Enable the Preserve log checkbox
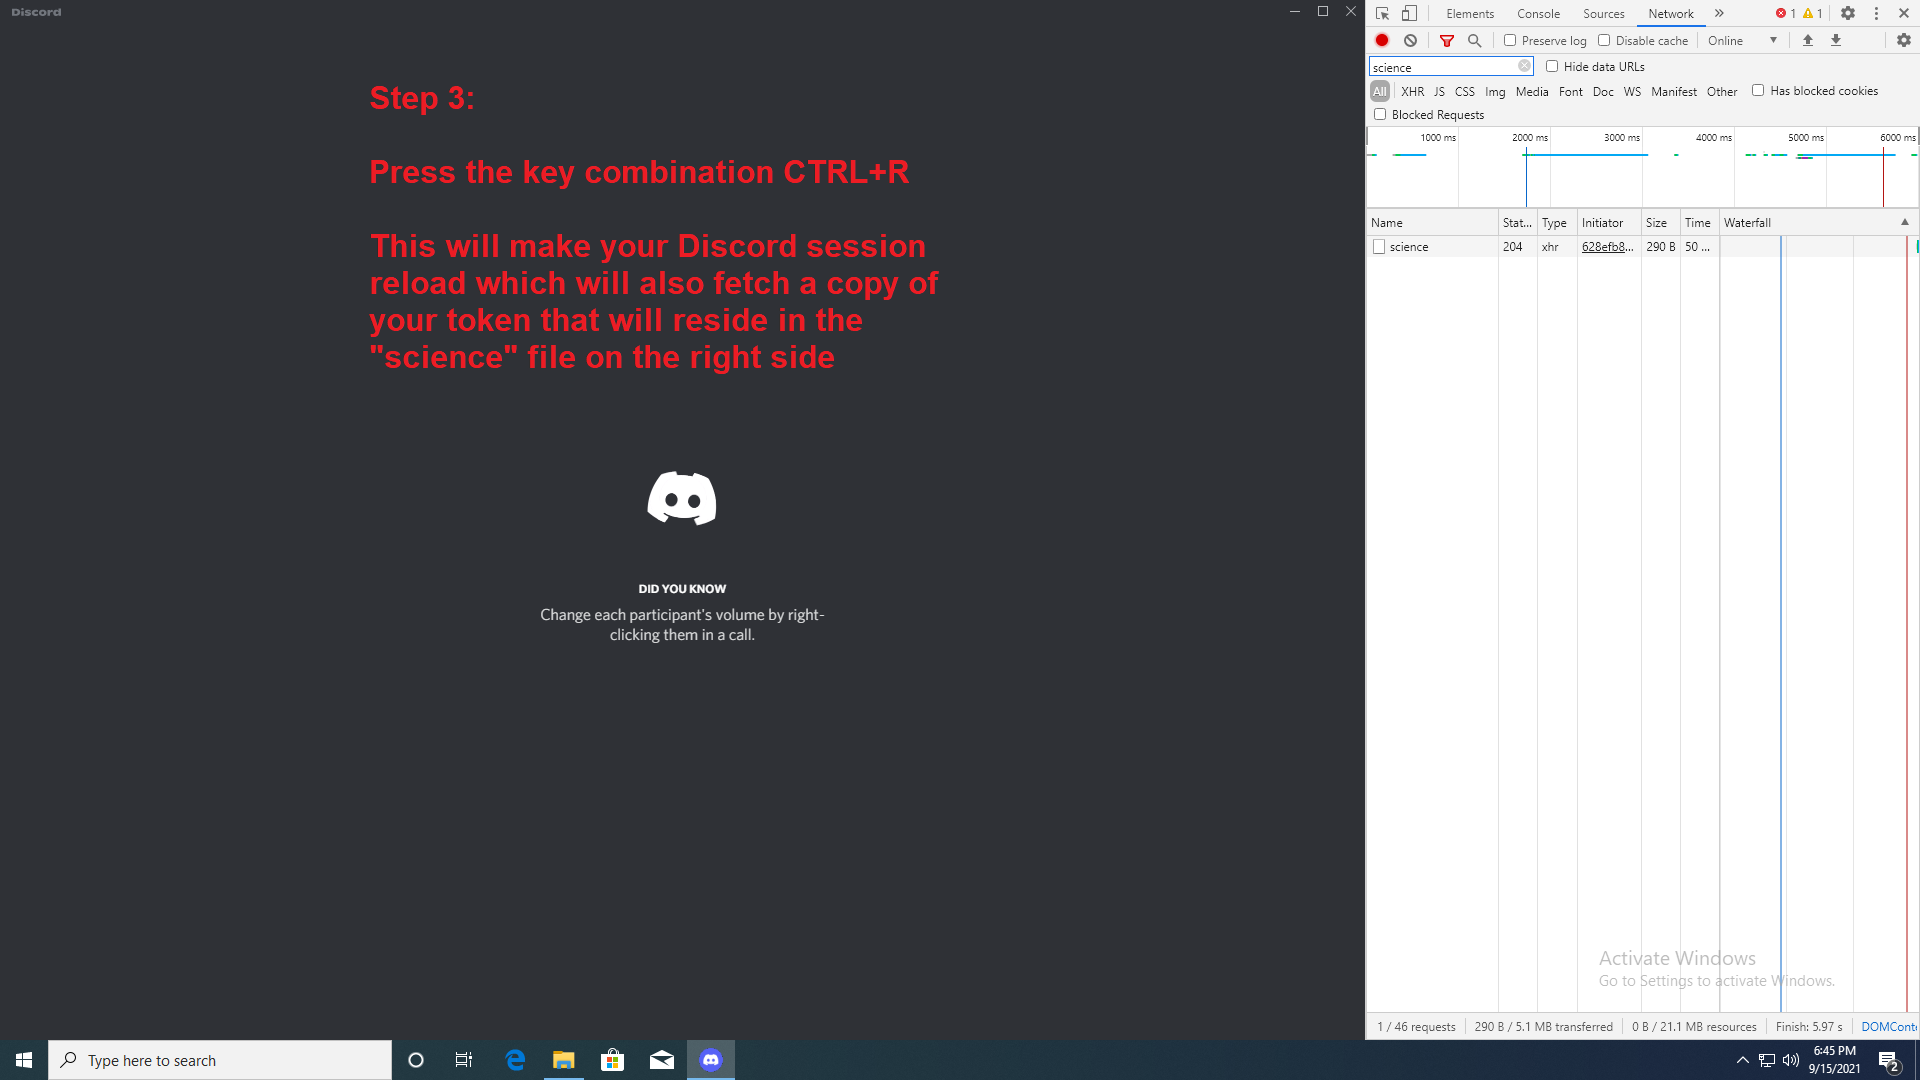The image size is (1920, 1080). click(1511, 40)
